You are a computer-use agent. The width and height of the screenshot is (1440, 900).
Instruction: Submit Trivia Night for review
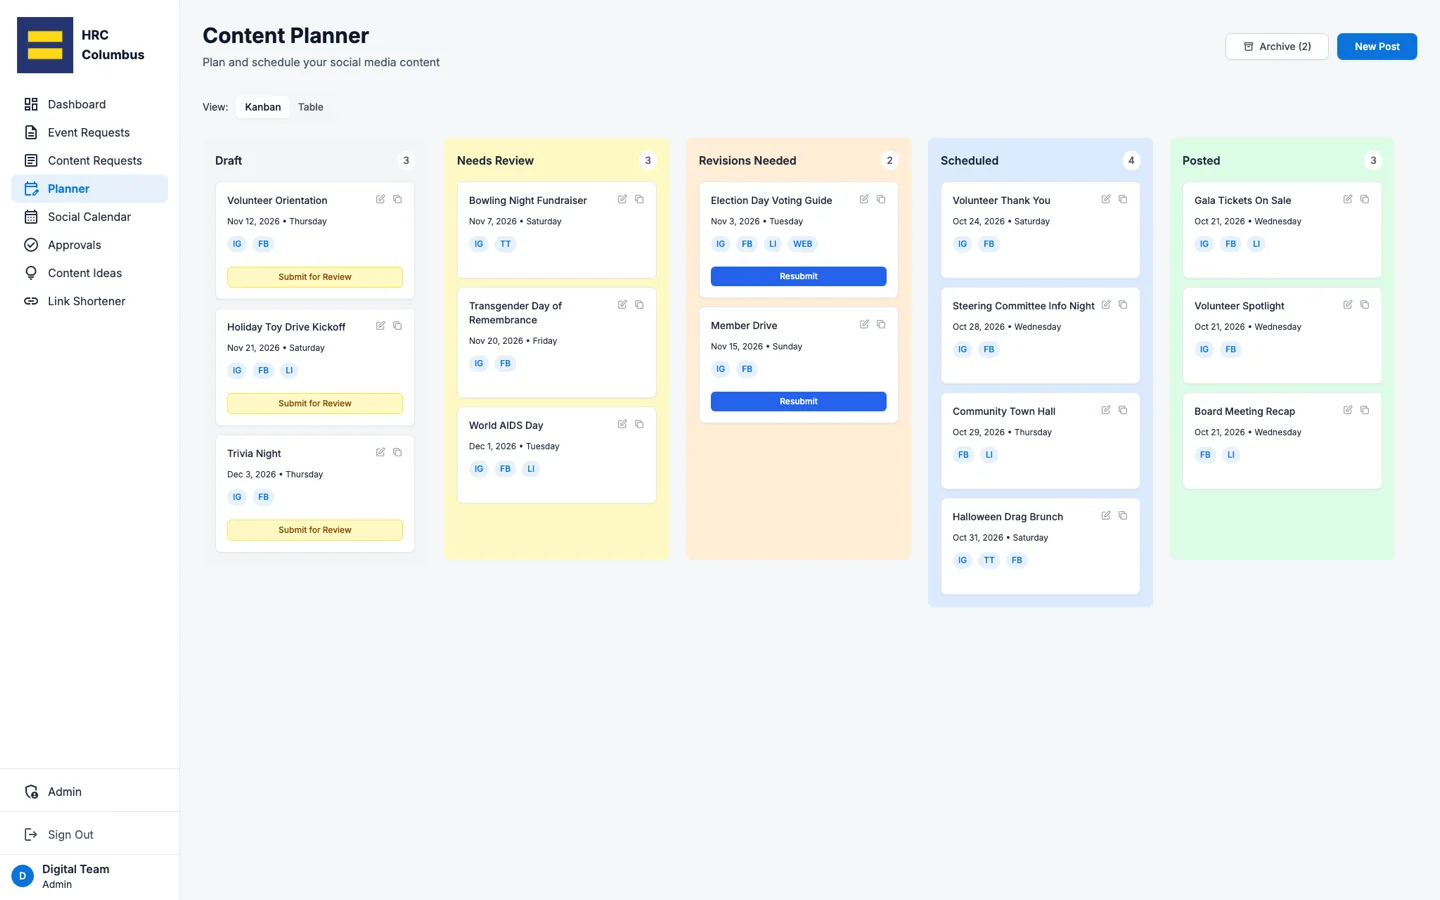tap(315, 530)
